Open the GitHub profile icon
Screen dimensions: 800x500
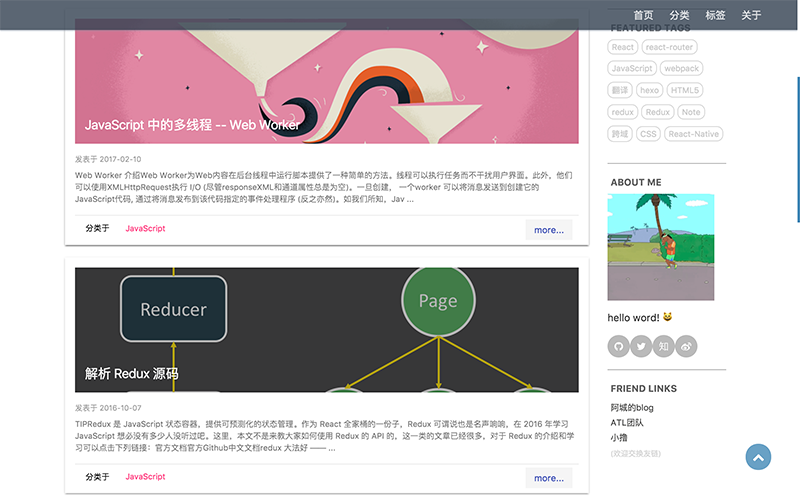point(619,346)
